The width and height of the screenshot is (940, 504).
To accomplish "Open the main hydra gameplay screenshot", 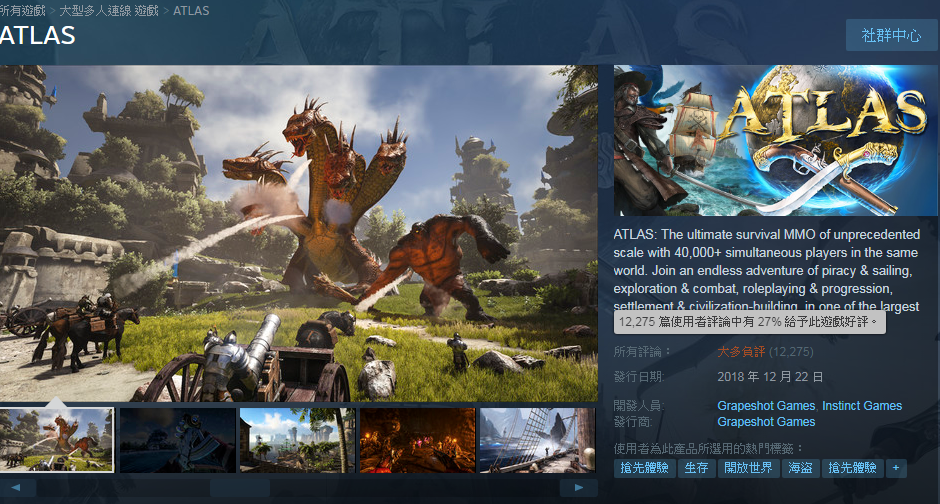I will pos(299,233).
